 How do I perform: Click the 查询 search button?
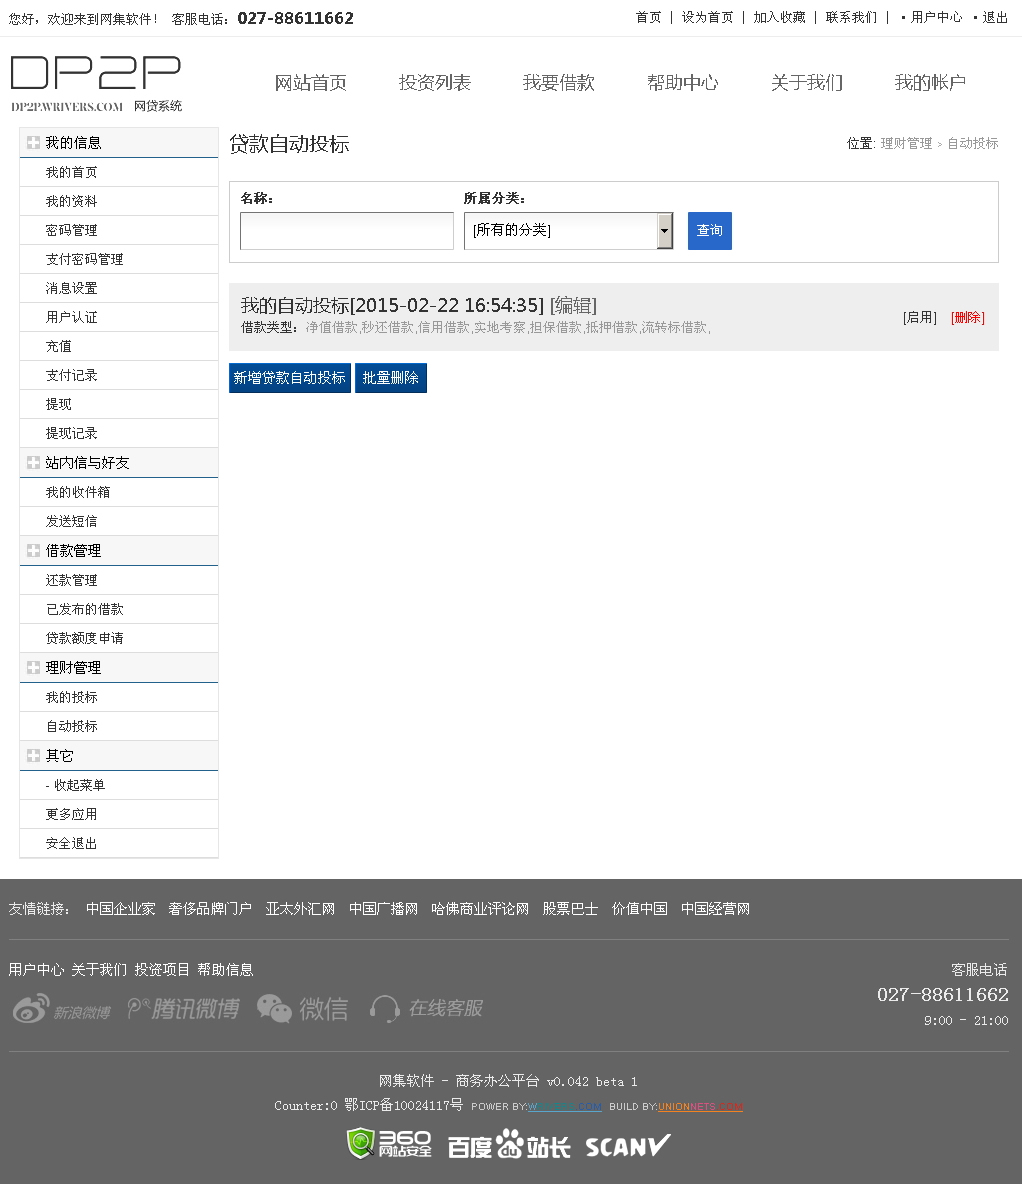pos(709,231)
